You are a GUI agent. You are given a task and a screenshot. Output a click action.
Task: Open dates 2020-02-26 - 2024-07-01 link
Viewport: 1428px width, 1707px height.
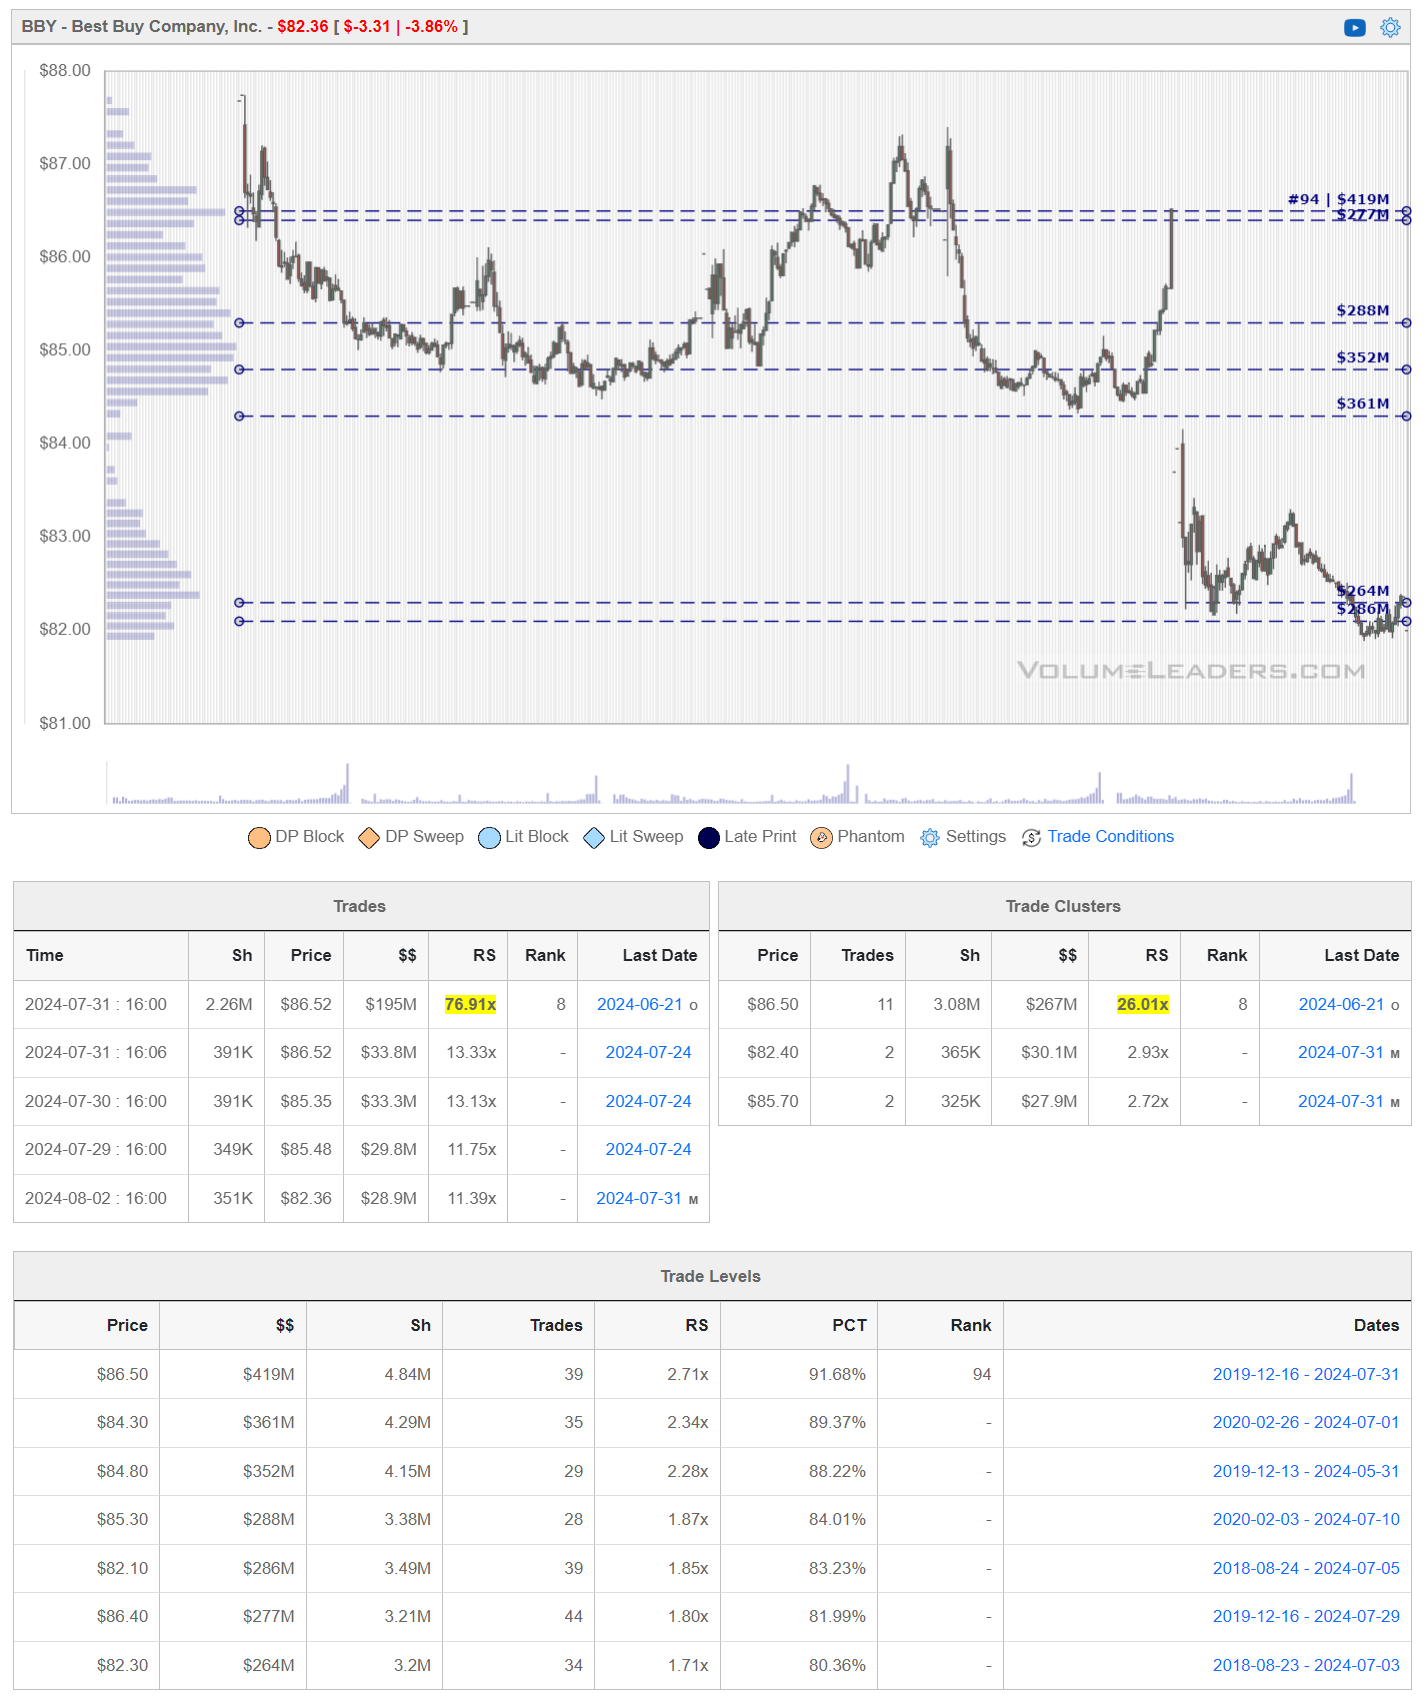click(1306, 1422)
